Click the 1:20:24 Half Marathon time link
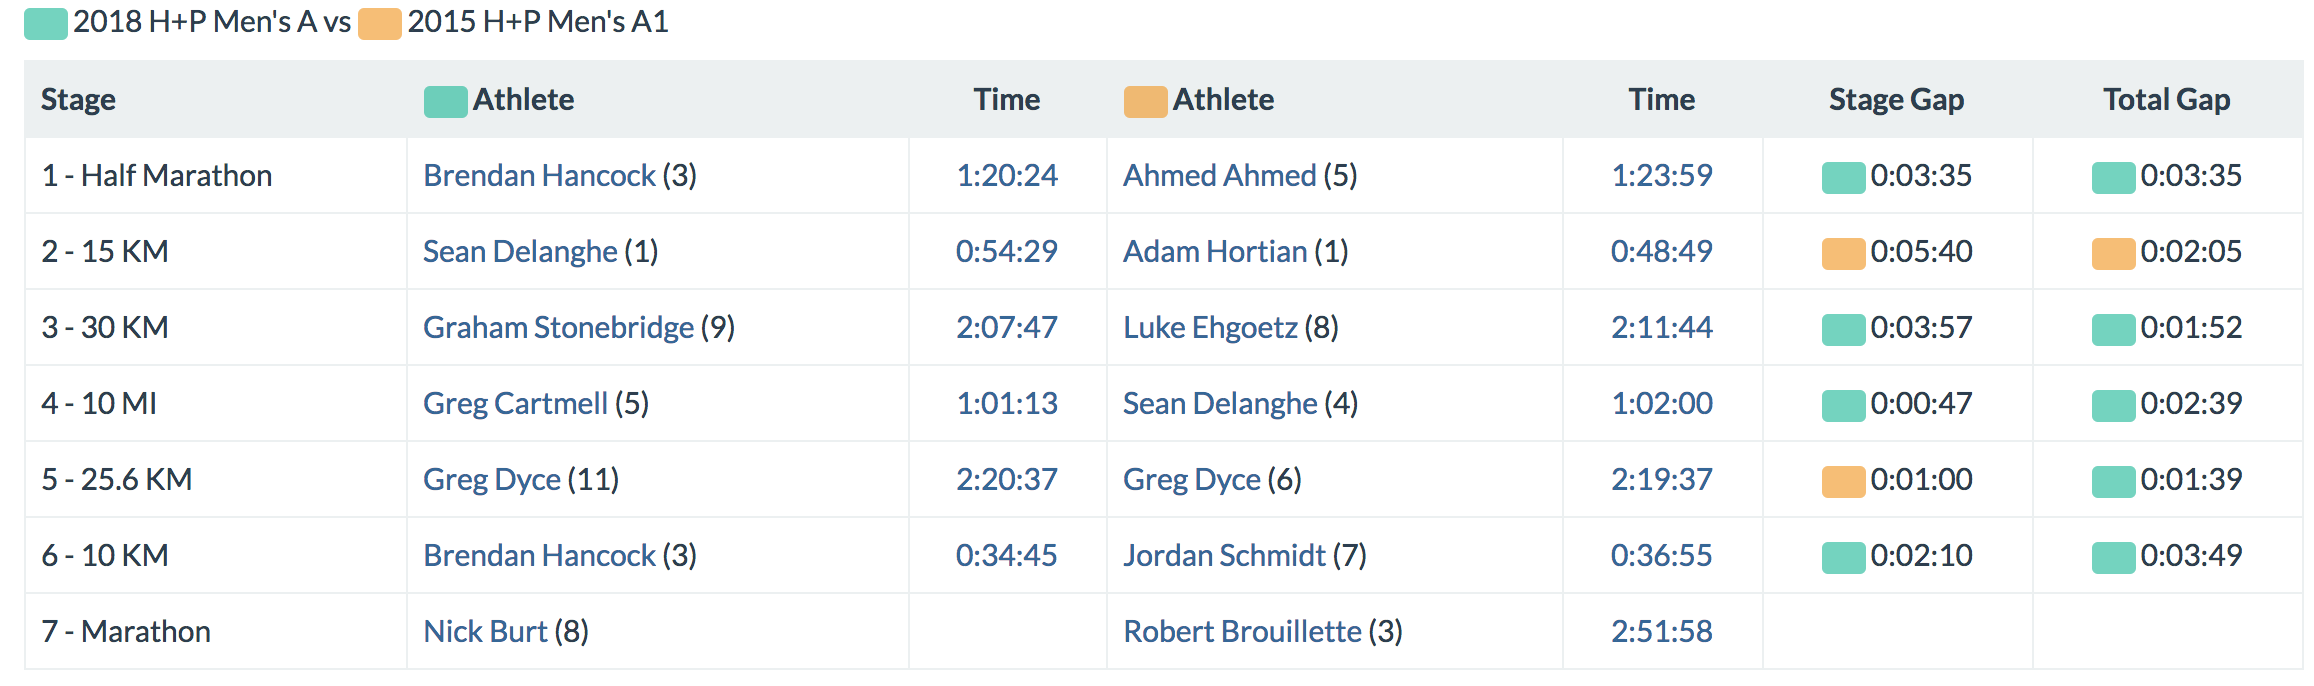The width and height of the screenshot is (2314, 686). tap(1006, 176)
